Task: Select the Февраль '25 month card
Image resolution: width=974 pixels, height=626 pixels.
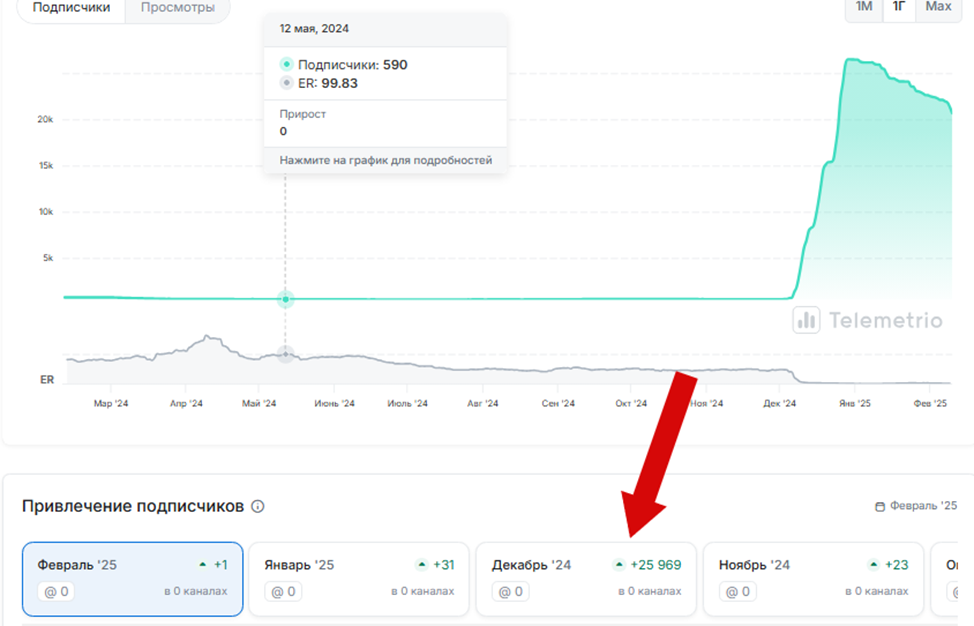Action: 132,579
